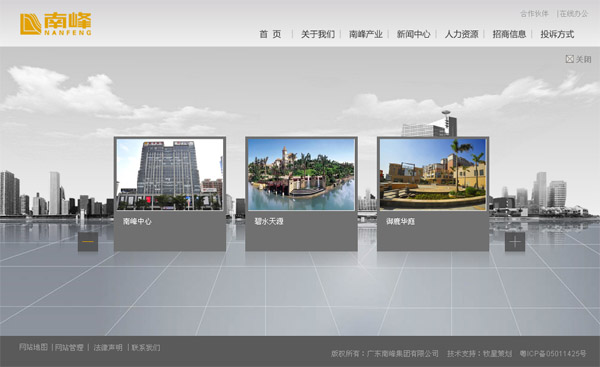Click the 技术支持 credit in footer
This screenshot has height=367, width=600.
479,354
